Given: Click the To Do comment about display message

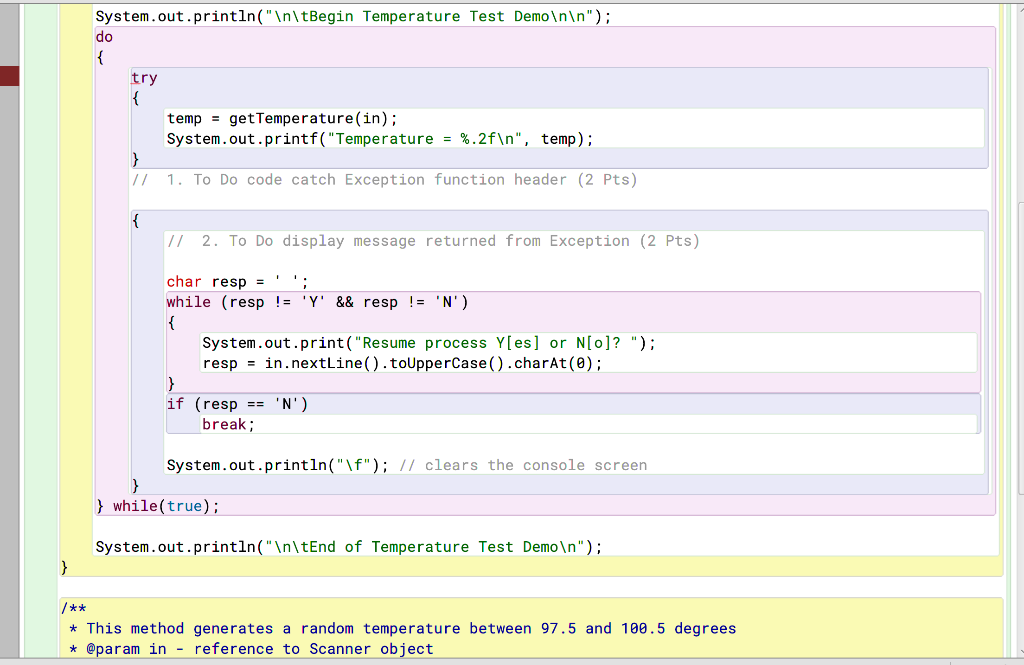Looking at the screenshot, I should click(430, 240).
